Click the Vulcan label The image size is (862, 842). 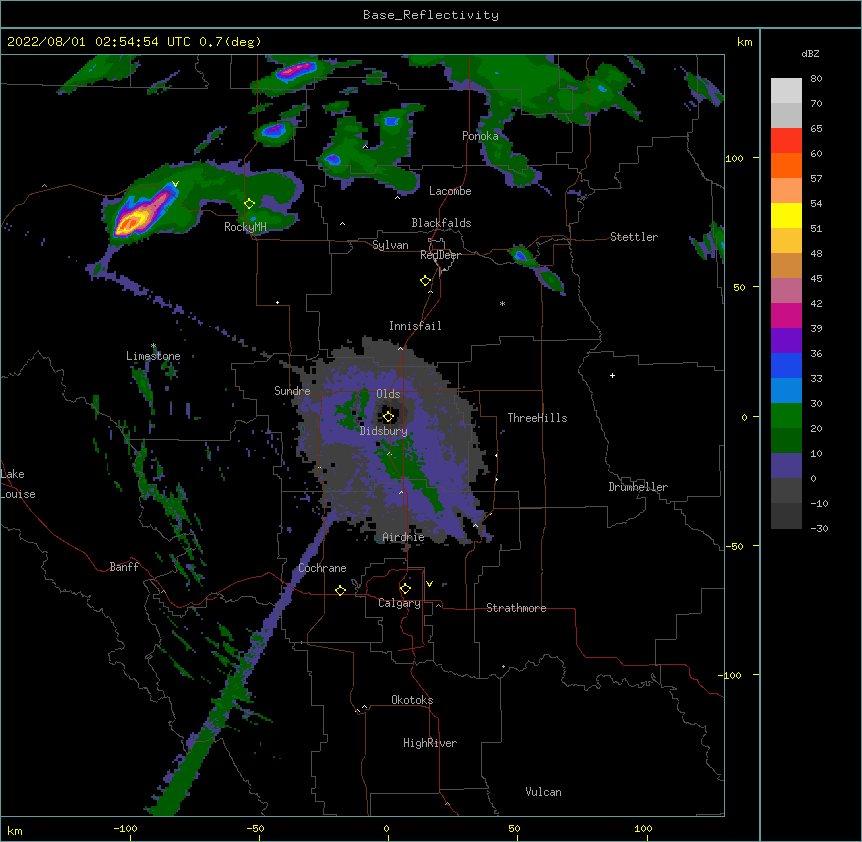(x=543, y=792)
